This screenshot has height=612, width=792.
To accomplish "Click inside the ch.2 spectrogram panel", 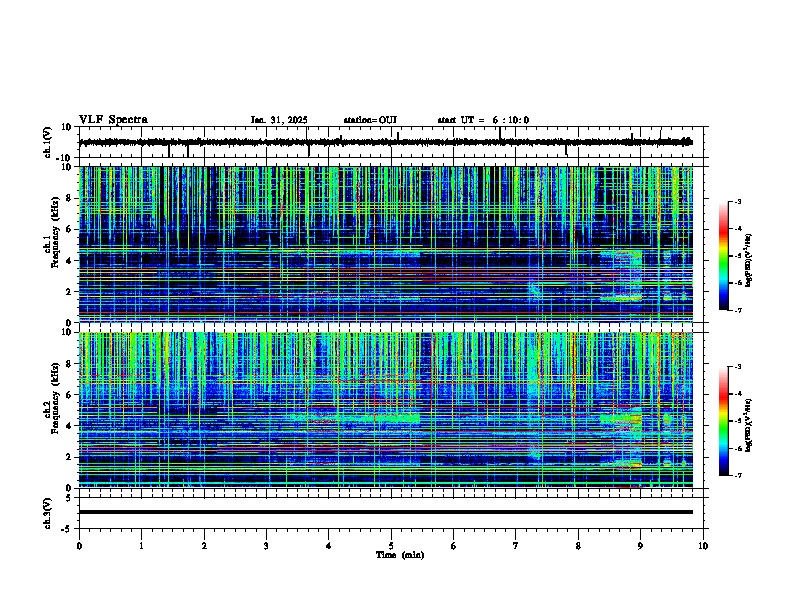I will point(386,410).
